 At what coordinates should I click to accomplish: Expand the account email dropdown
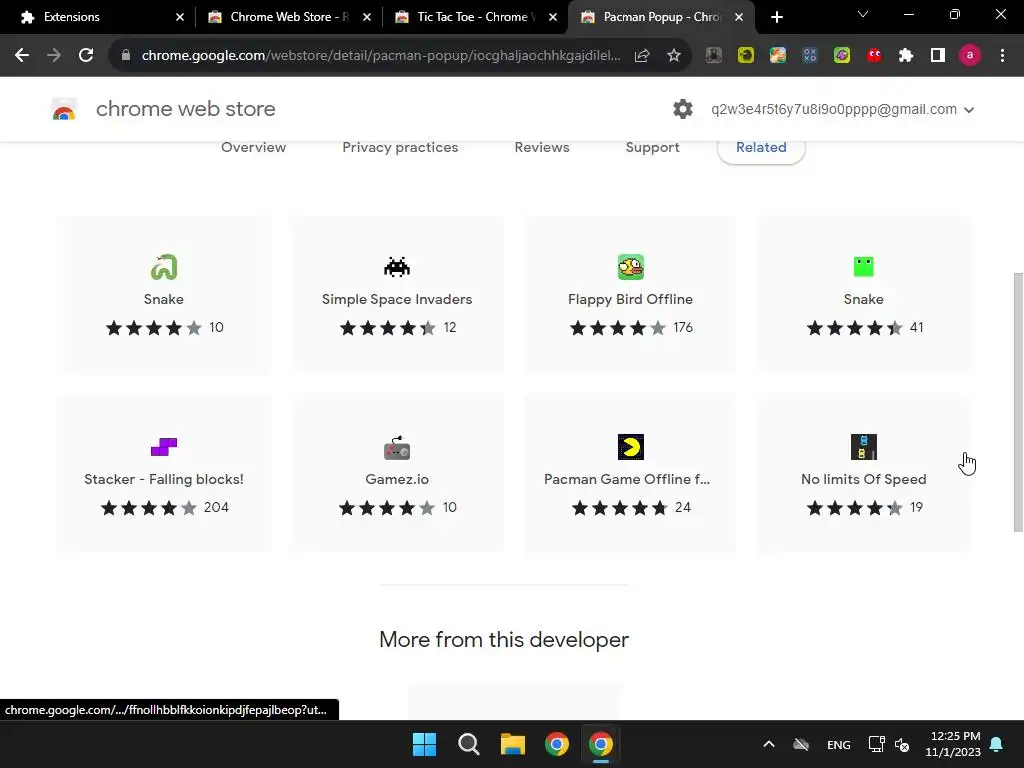pyautogui.click(x=969, y=110)
